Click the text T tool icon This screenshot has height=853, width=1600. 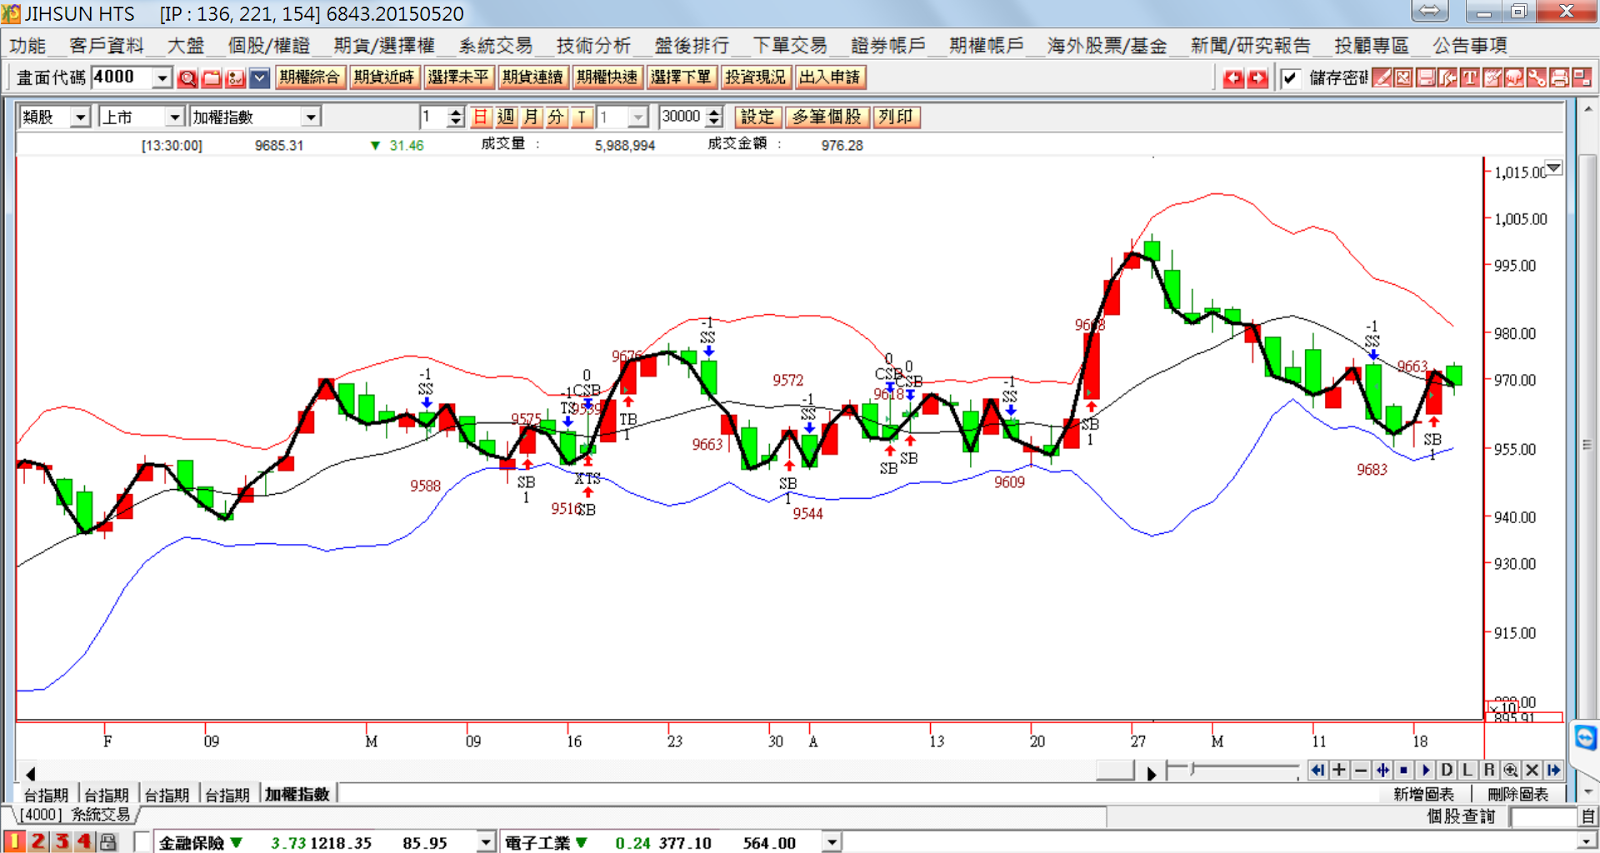1470,77
